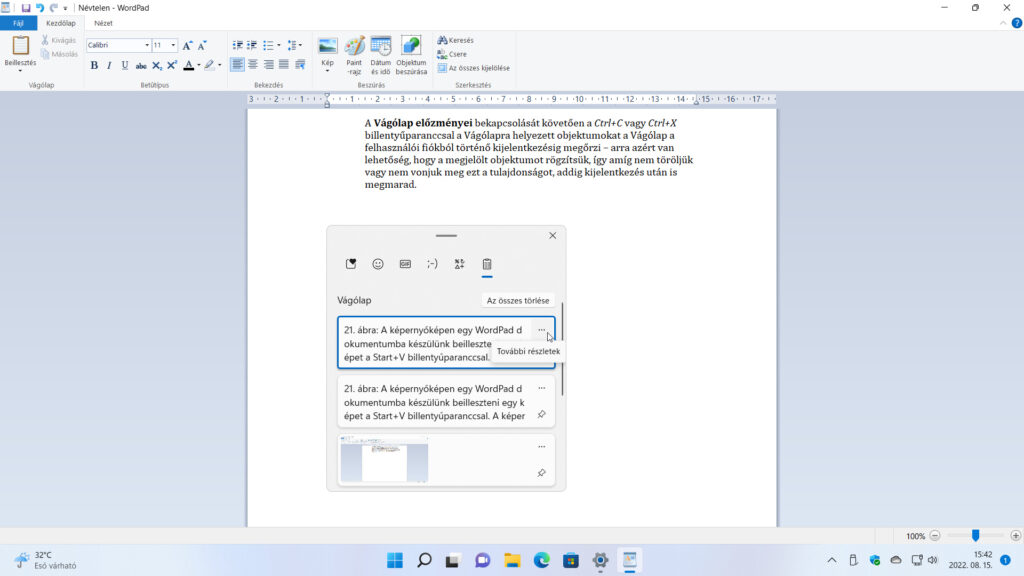
Task: Expand the Kép dropdown arrow
Action: [328, 70]
